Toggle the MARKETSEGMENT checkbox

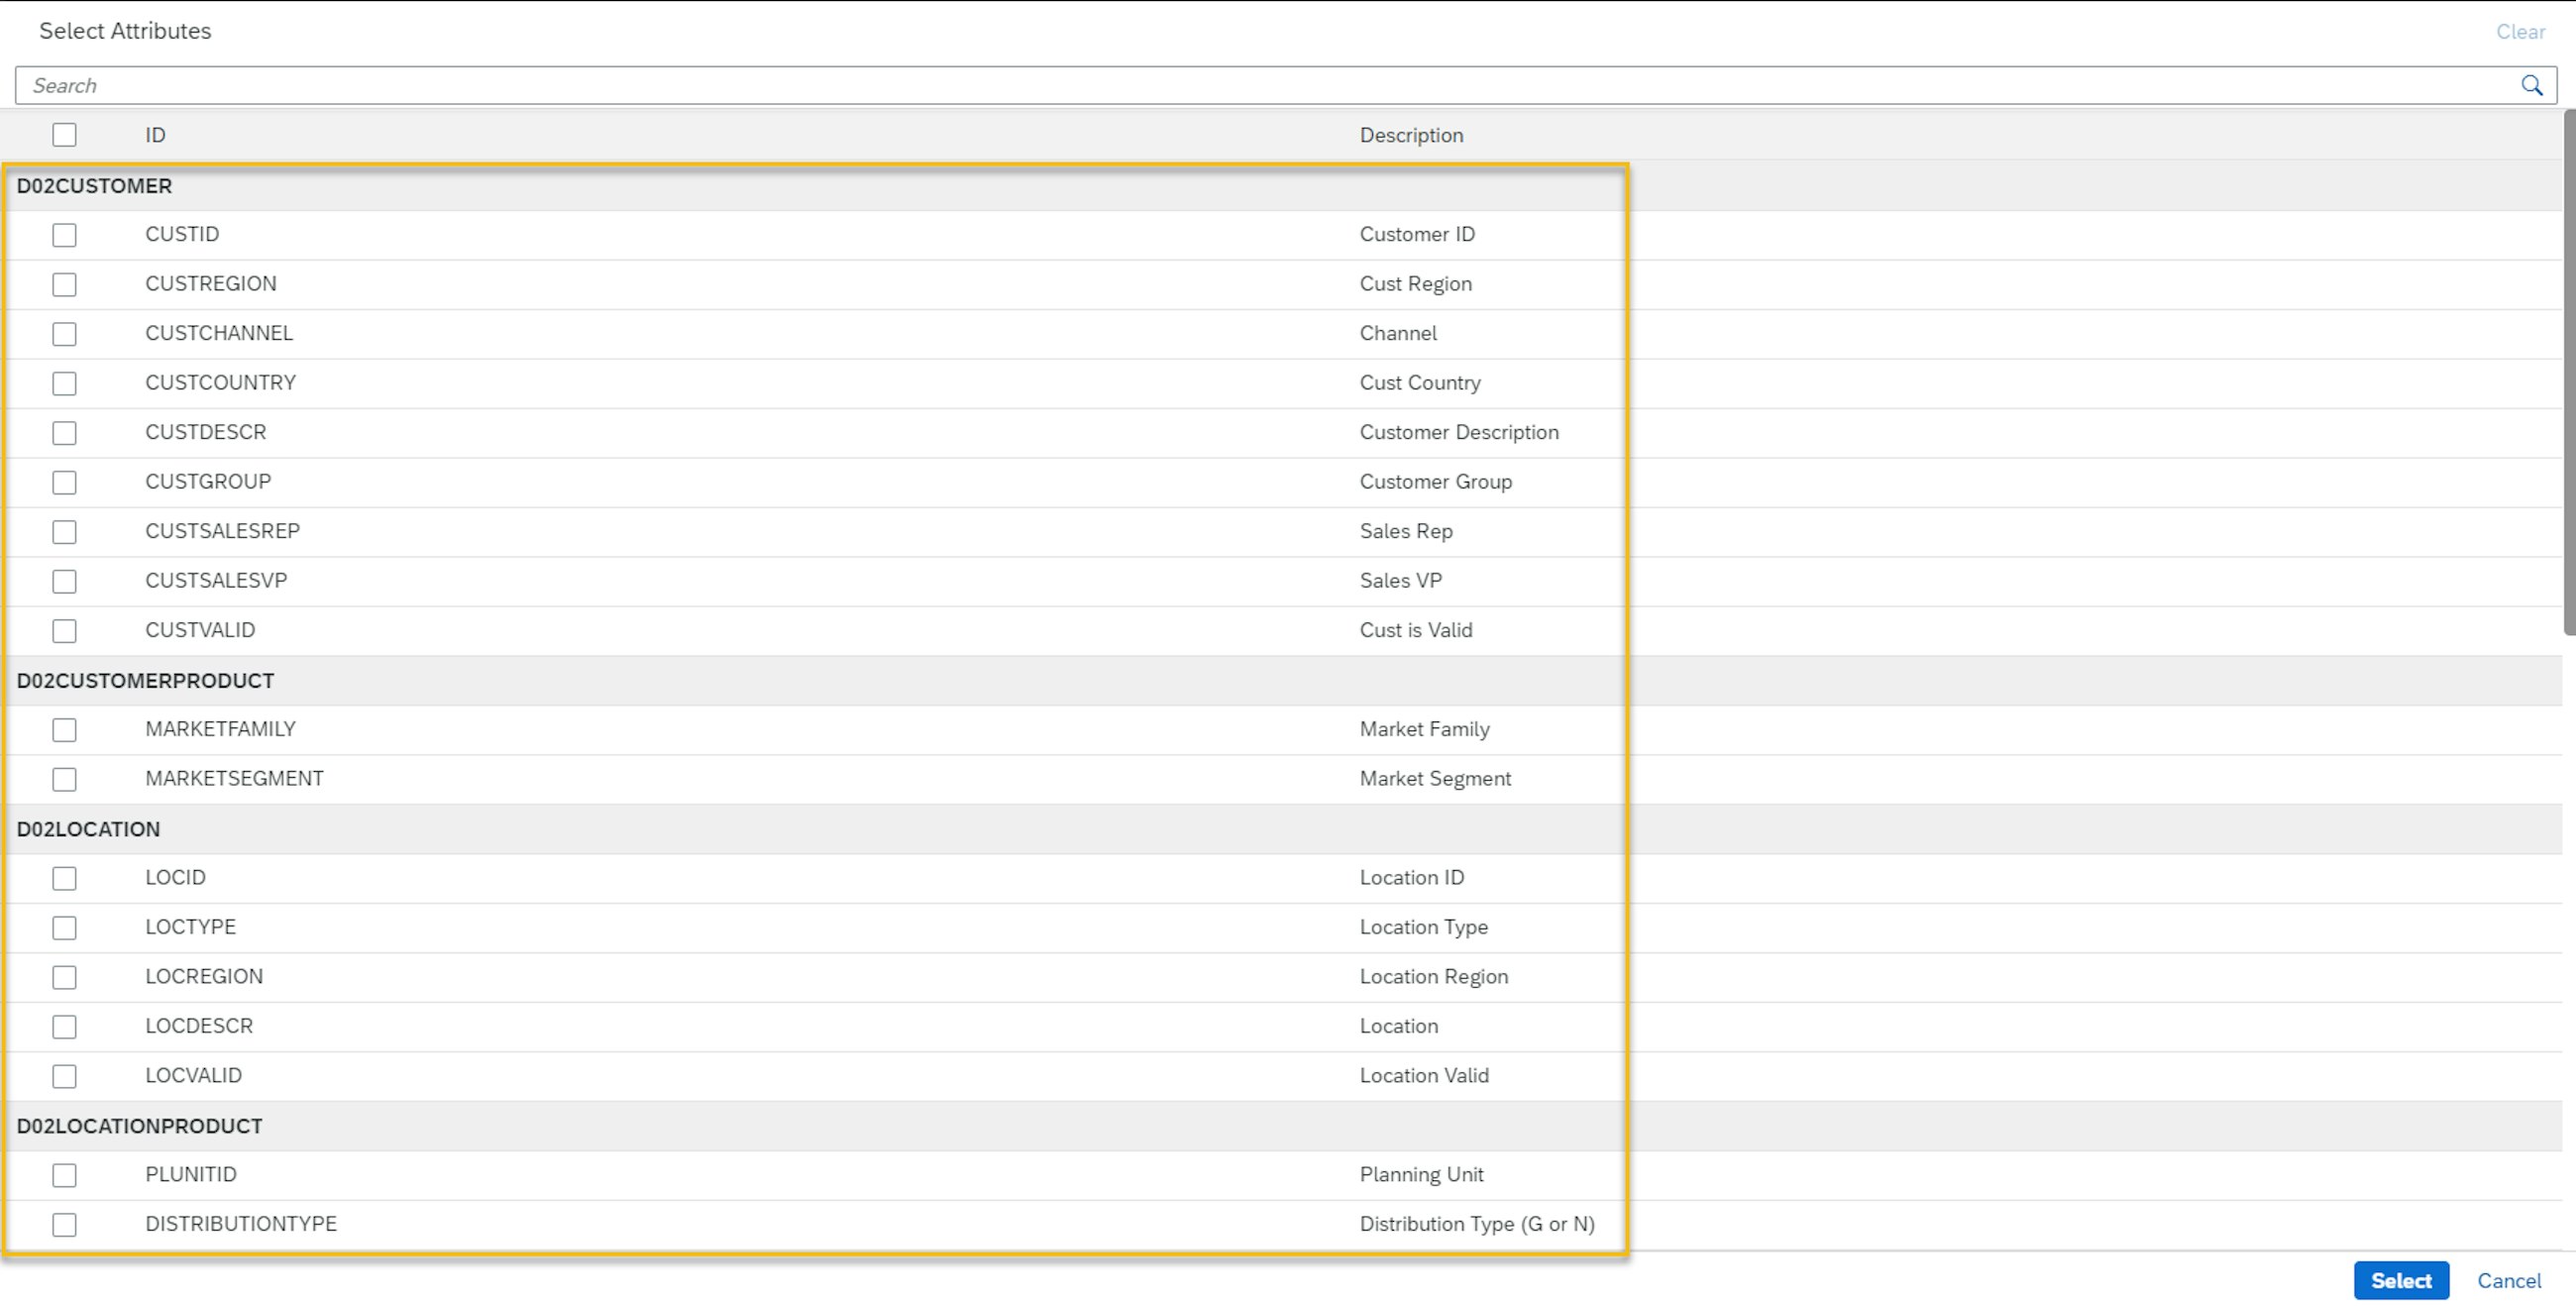(64, 779)
